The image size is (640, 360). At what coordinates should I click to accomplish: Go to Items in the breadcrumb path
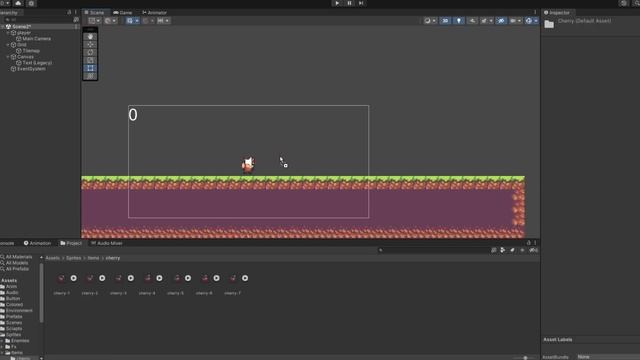click(93, 258)
